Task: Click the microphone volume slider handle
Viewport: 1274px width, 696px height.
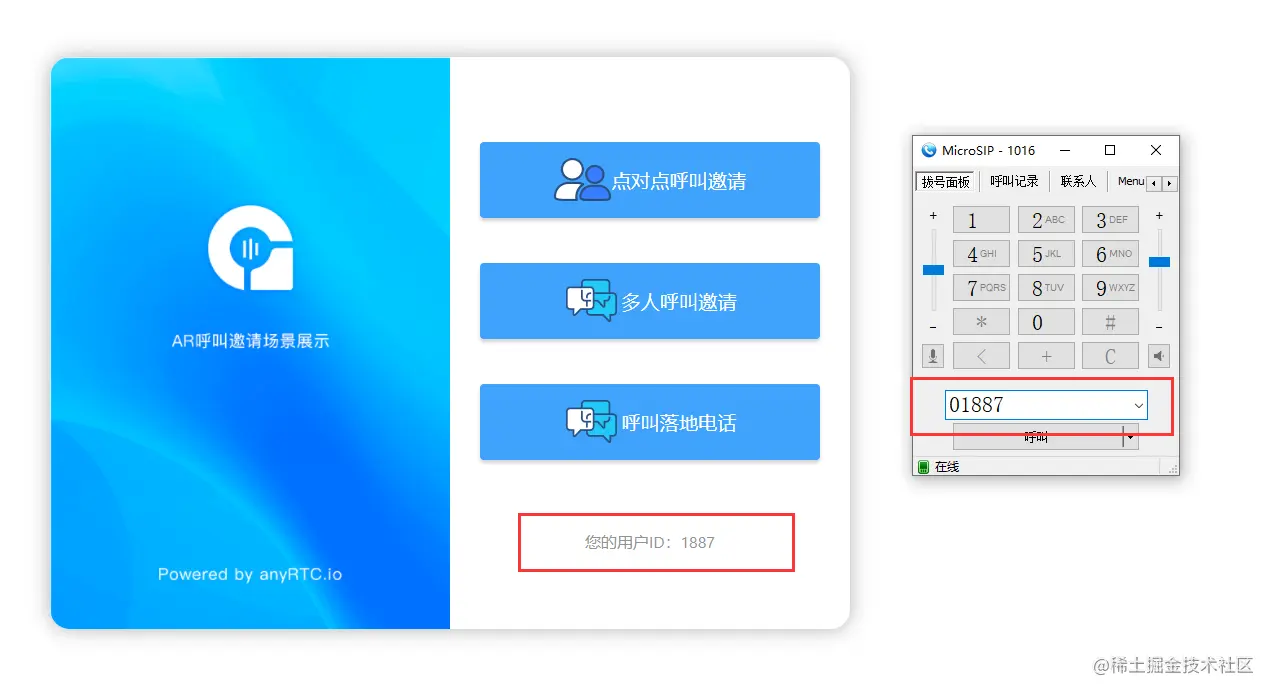Action: (933, 270)
